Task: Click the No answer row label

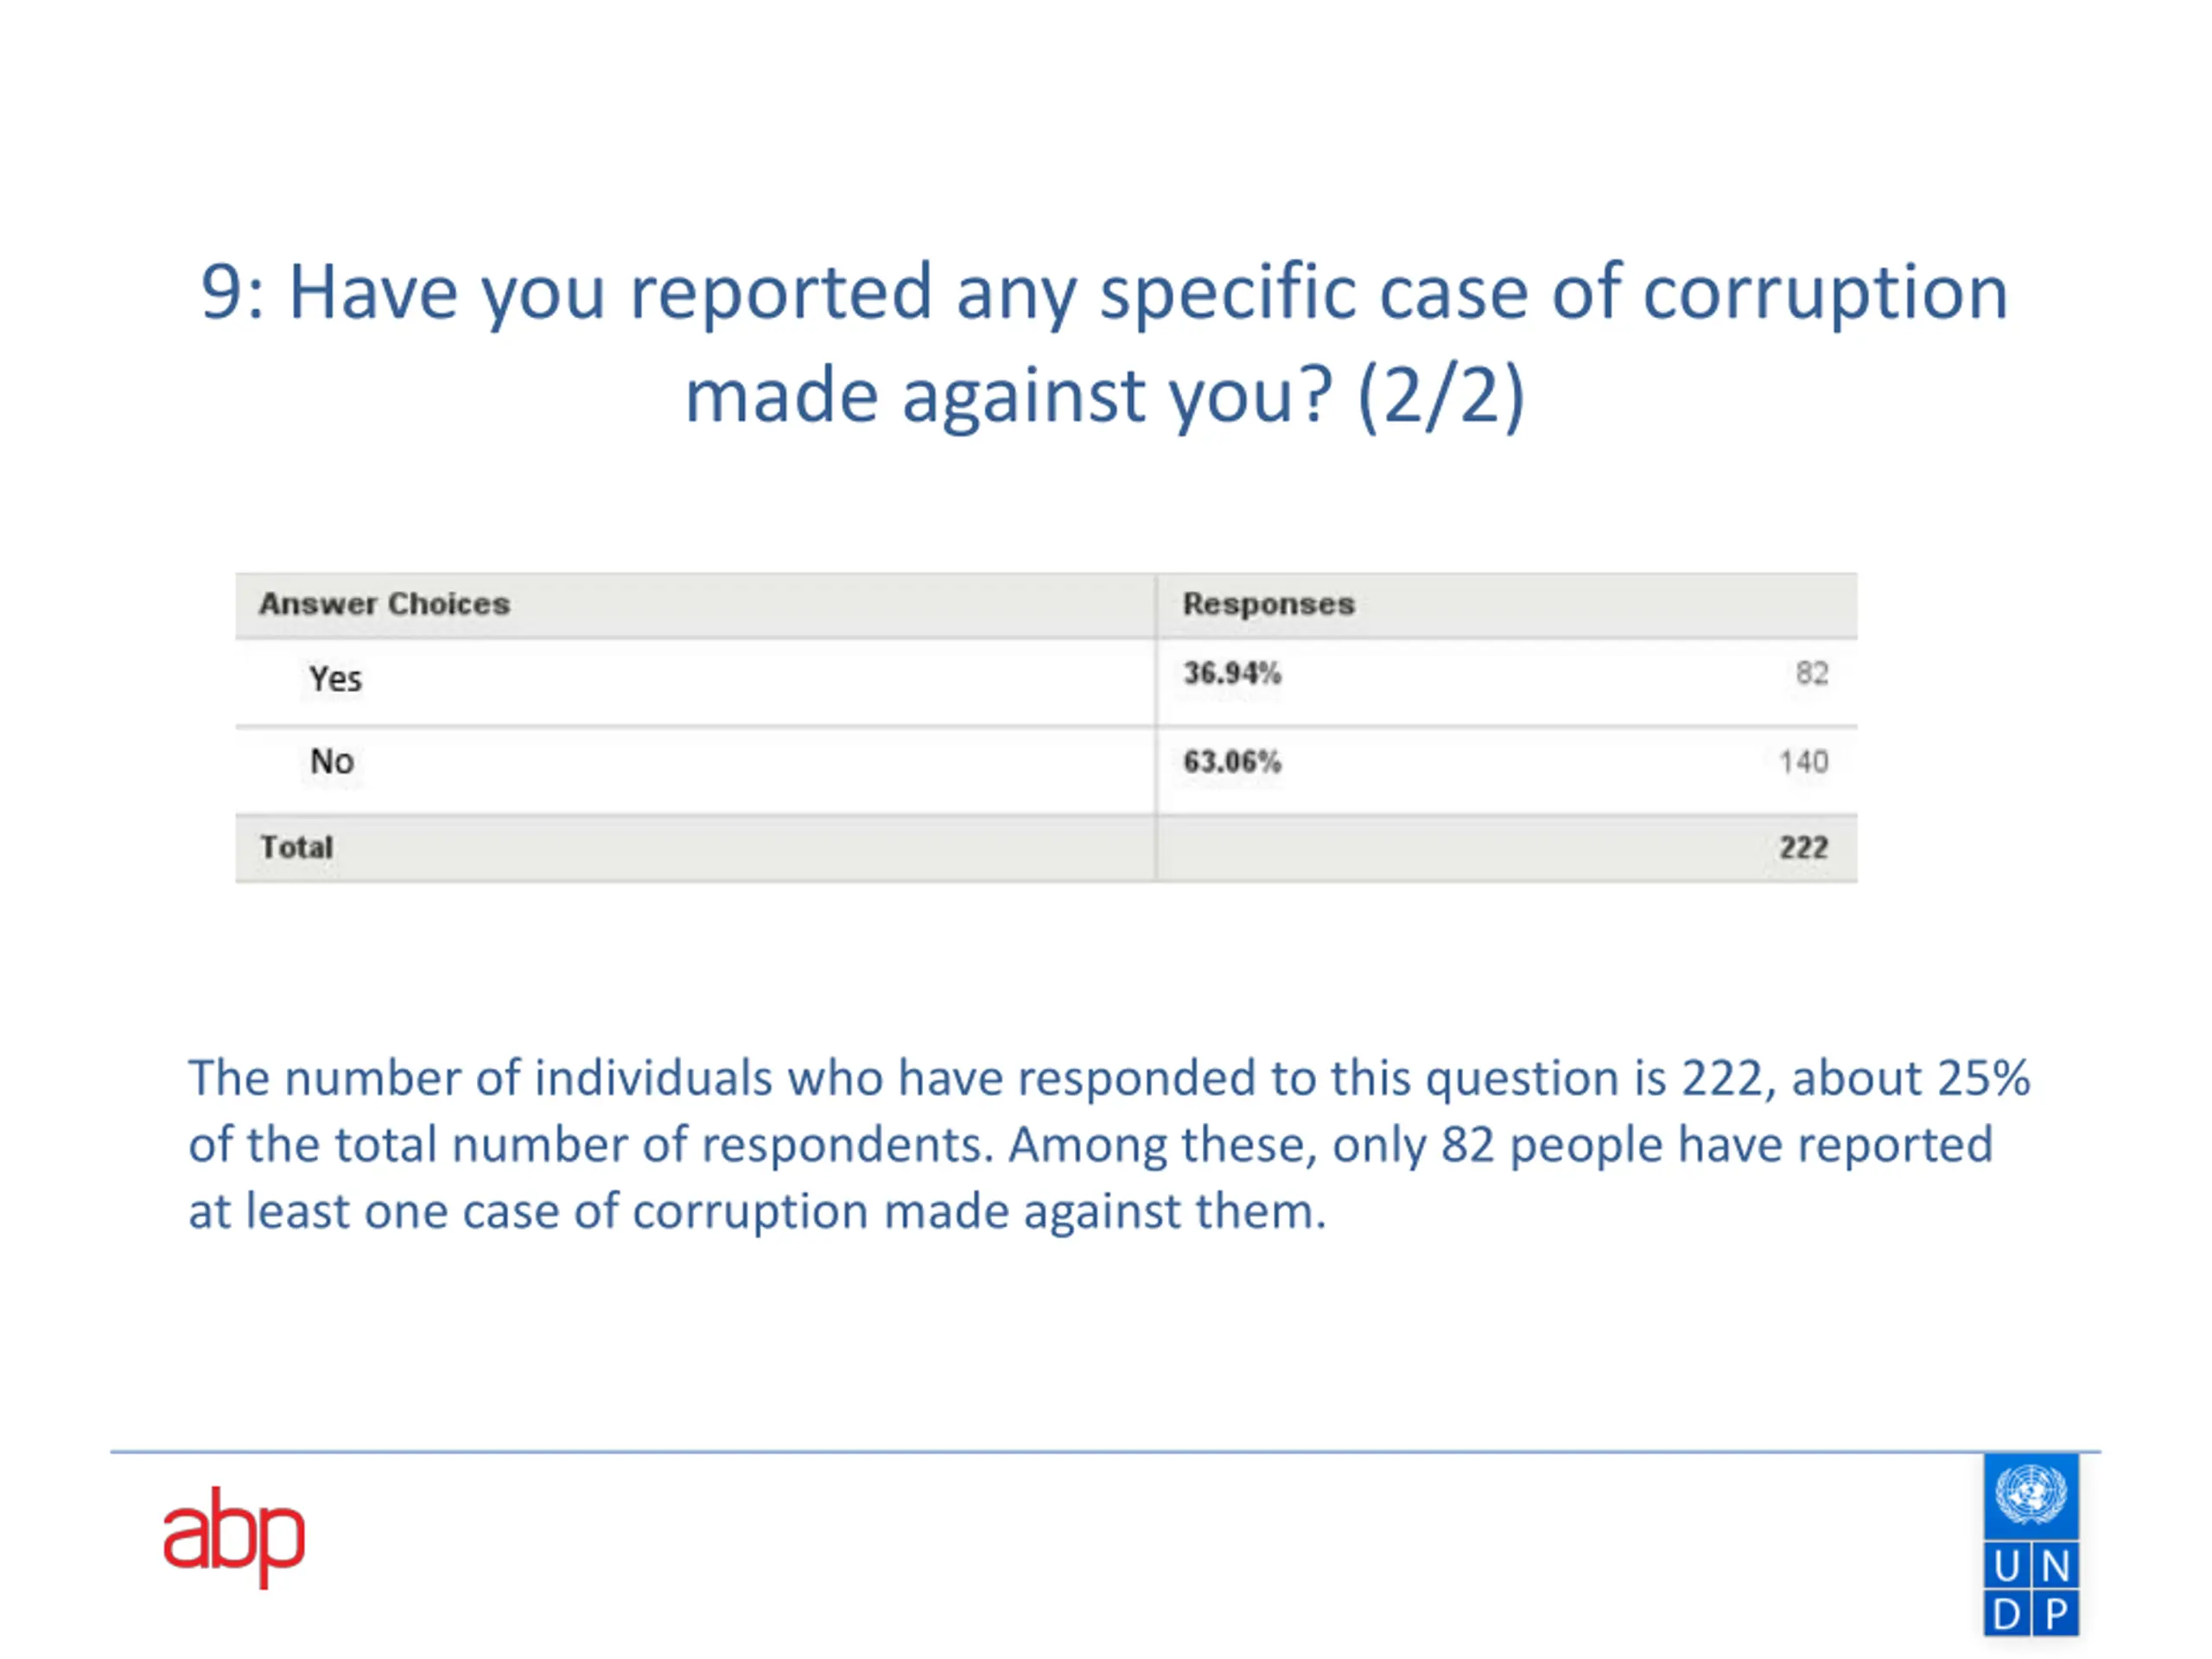Action: click(332, 762)
